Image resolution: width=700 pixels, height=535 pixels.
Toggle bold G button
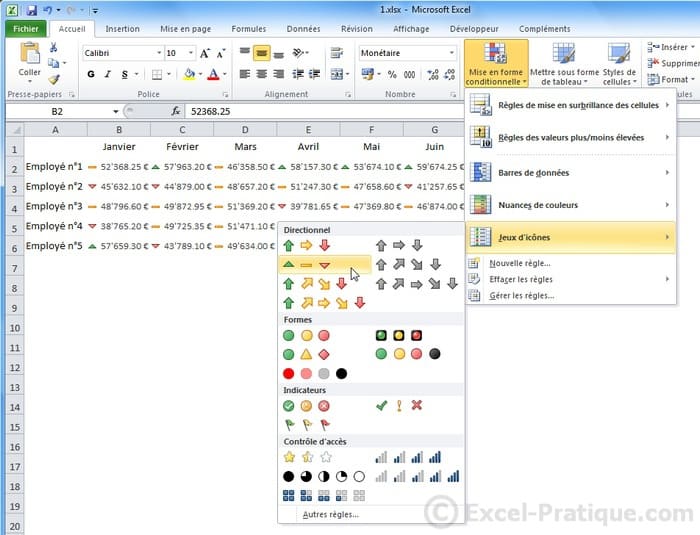[91, 74]
